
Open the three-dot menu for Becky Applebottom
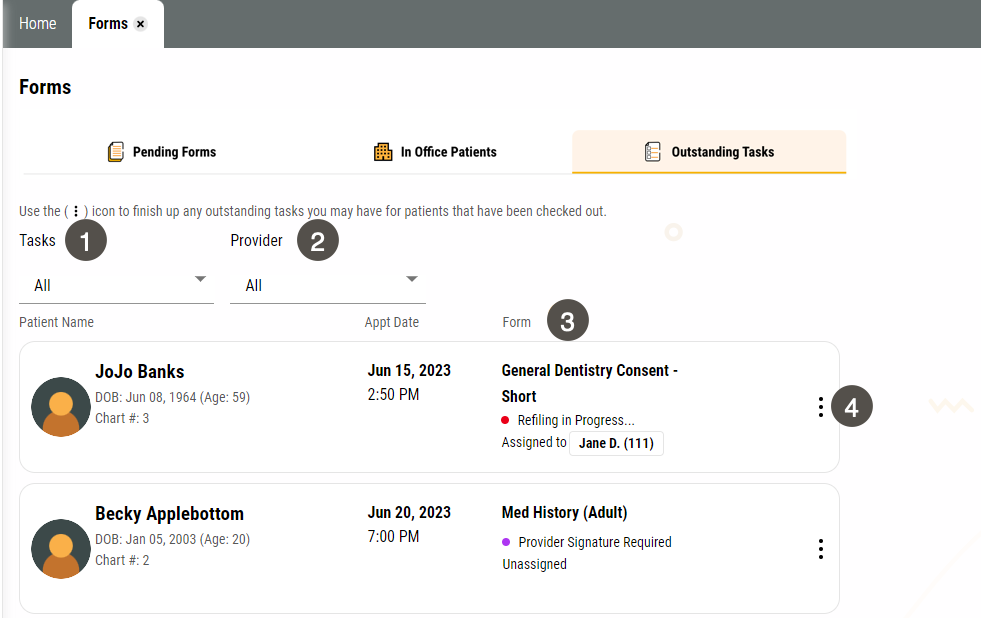[x=820, y=549]
